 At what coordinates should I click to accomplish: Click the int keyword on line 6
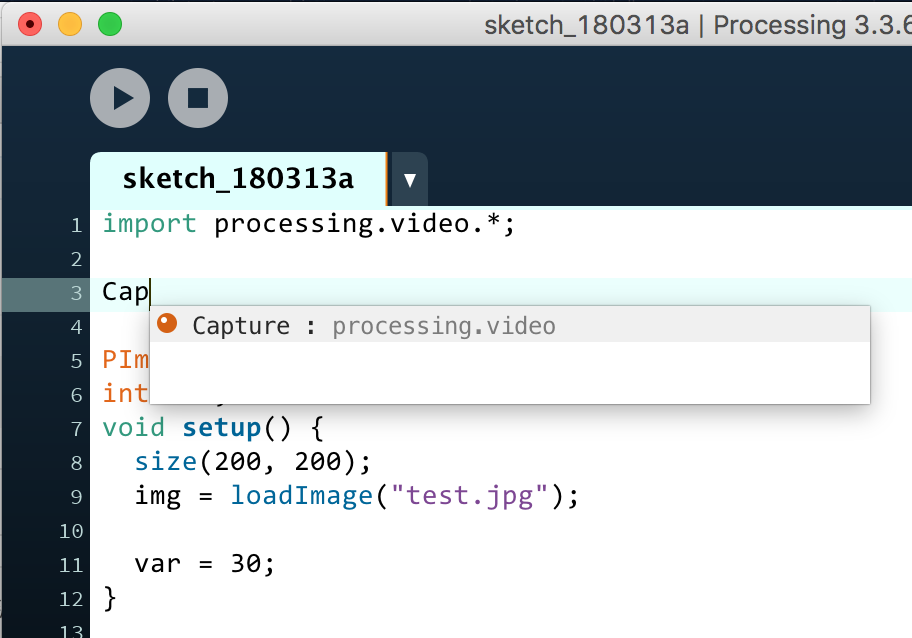click(x=122, y=393)
